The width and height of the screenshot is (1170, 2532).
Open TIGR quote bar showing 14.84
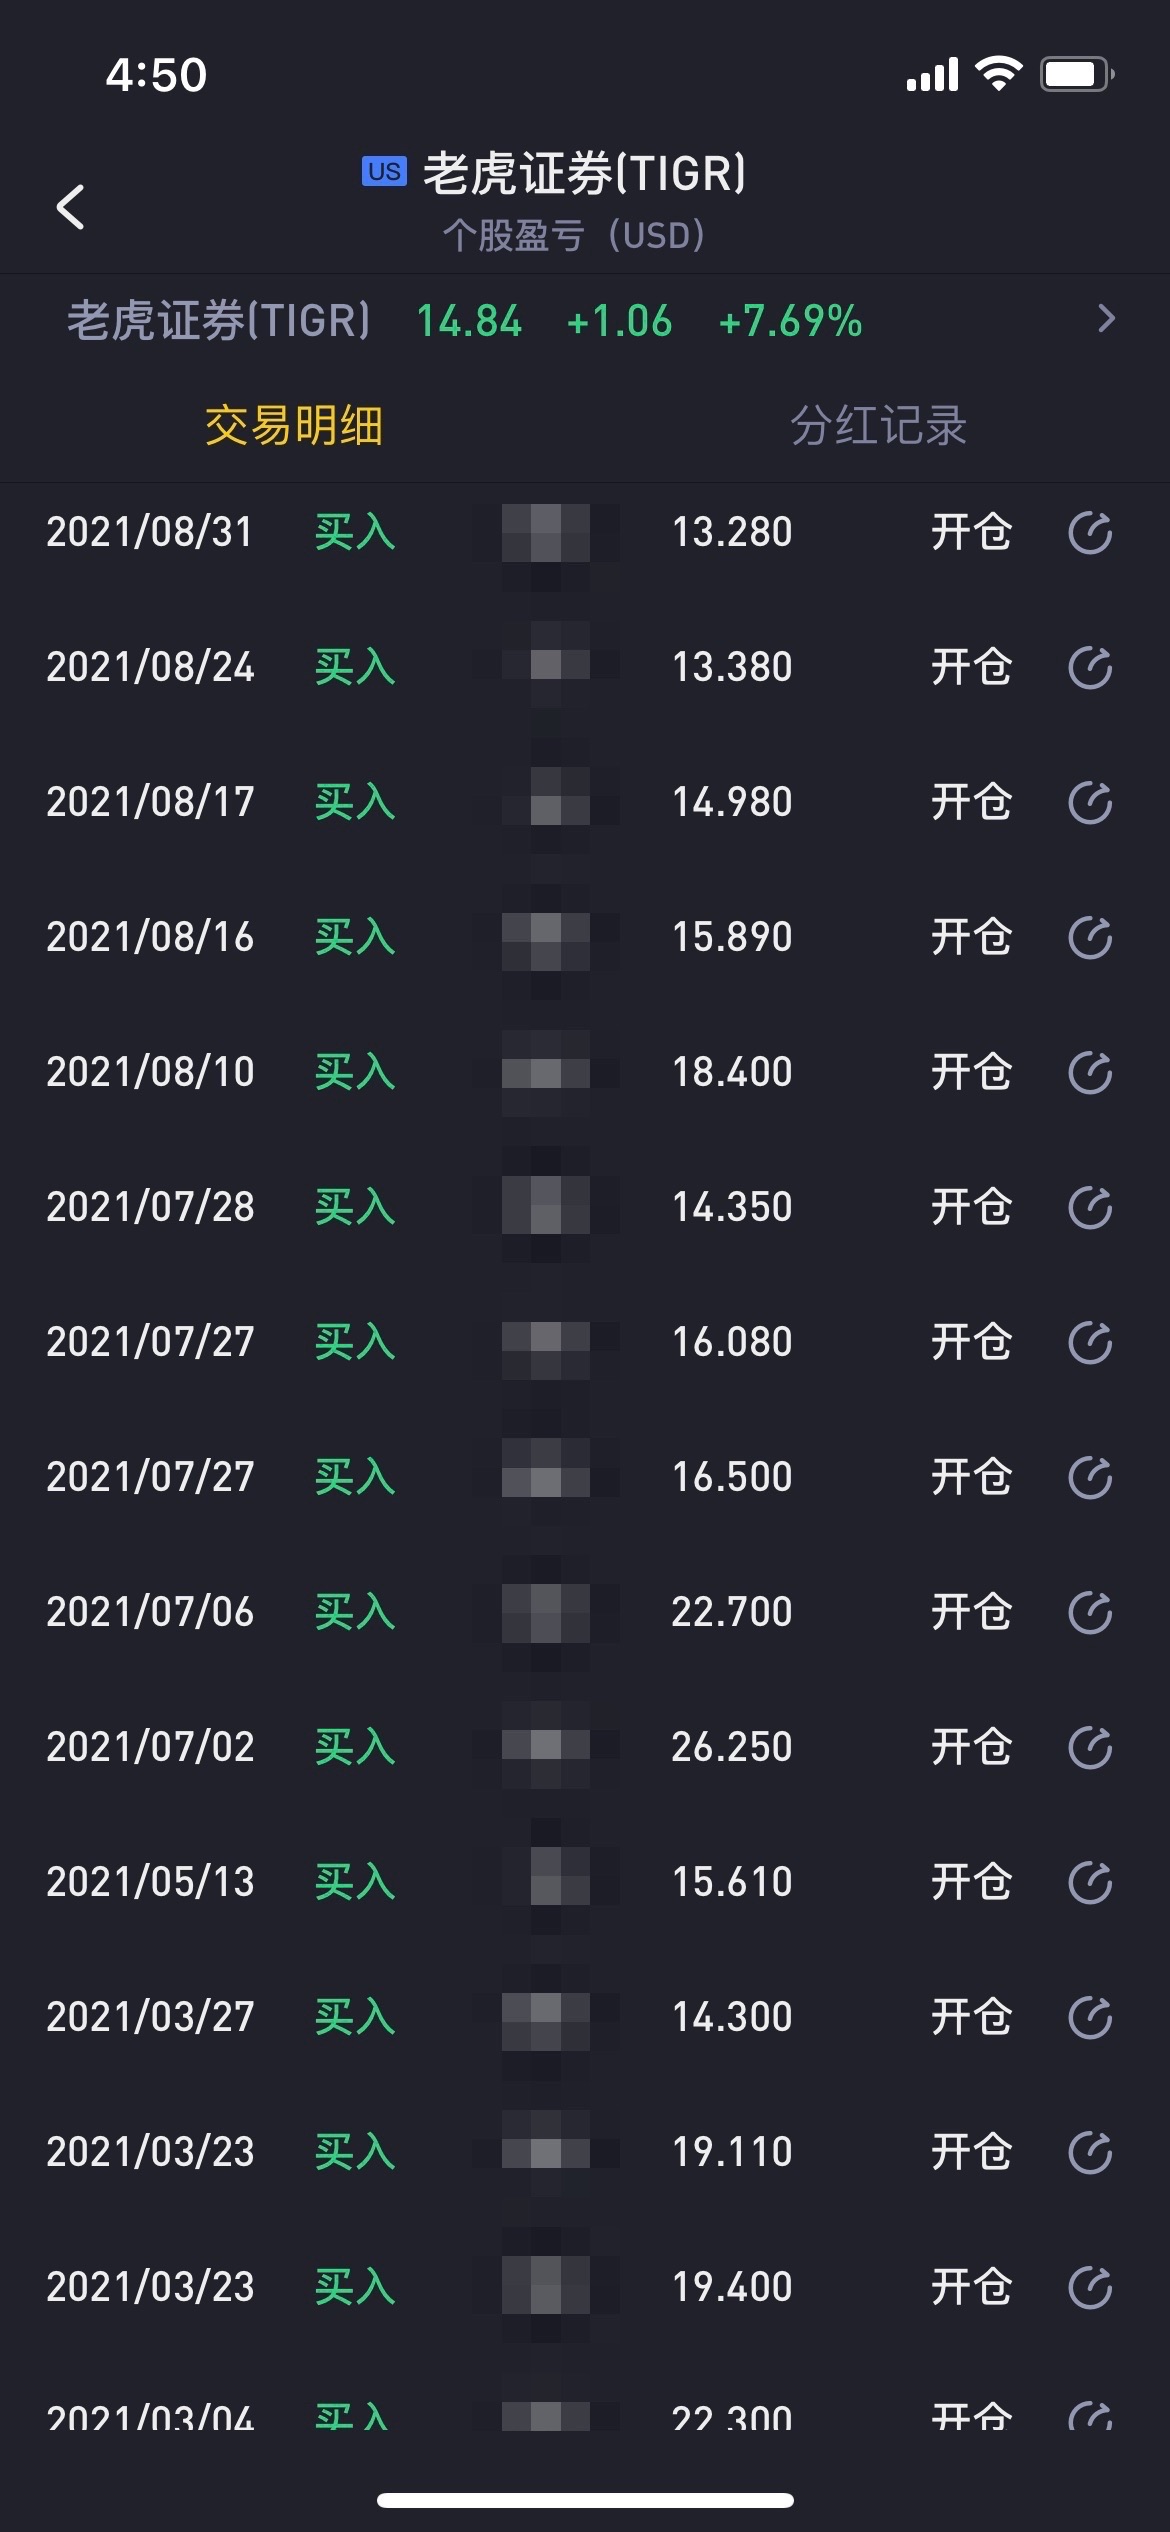[x=585, y=320]
